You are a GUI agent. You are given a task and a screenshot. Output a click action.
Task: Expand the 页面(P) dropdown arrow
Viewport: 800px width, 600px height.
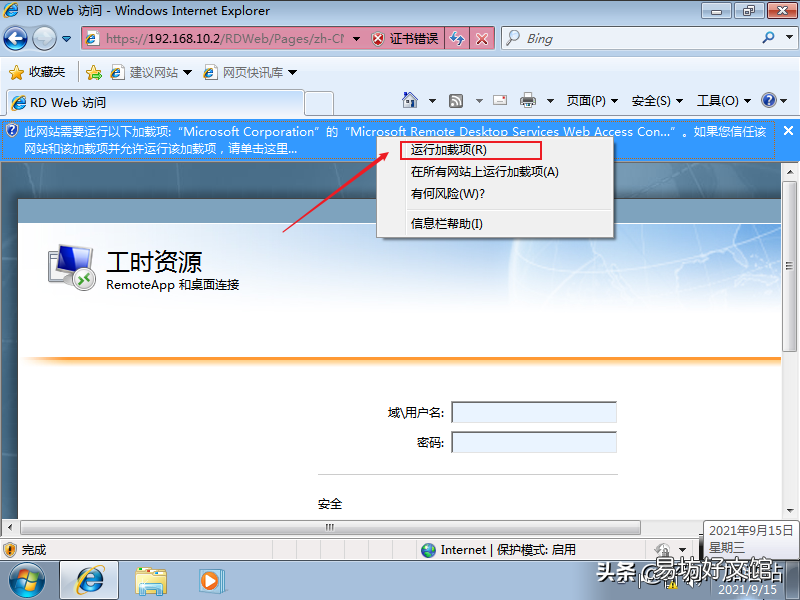coord(614,101)
